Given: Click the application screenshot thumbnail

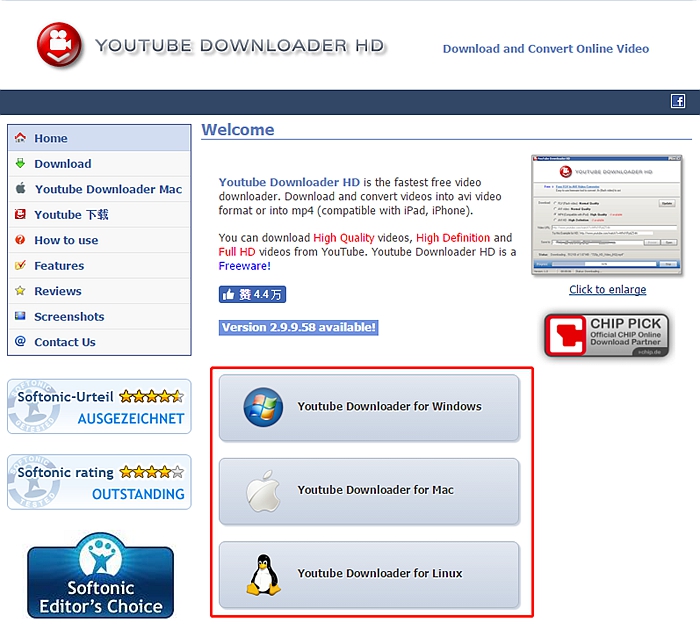Looking at the screenshot, I should 607,215.
